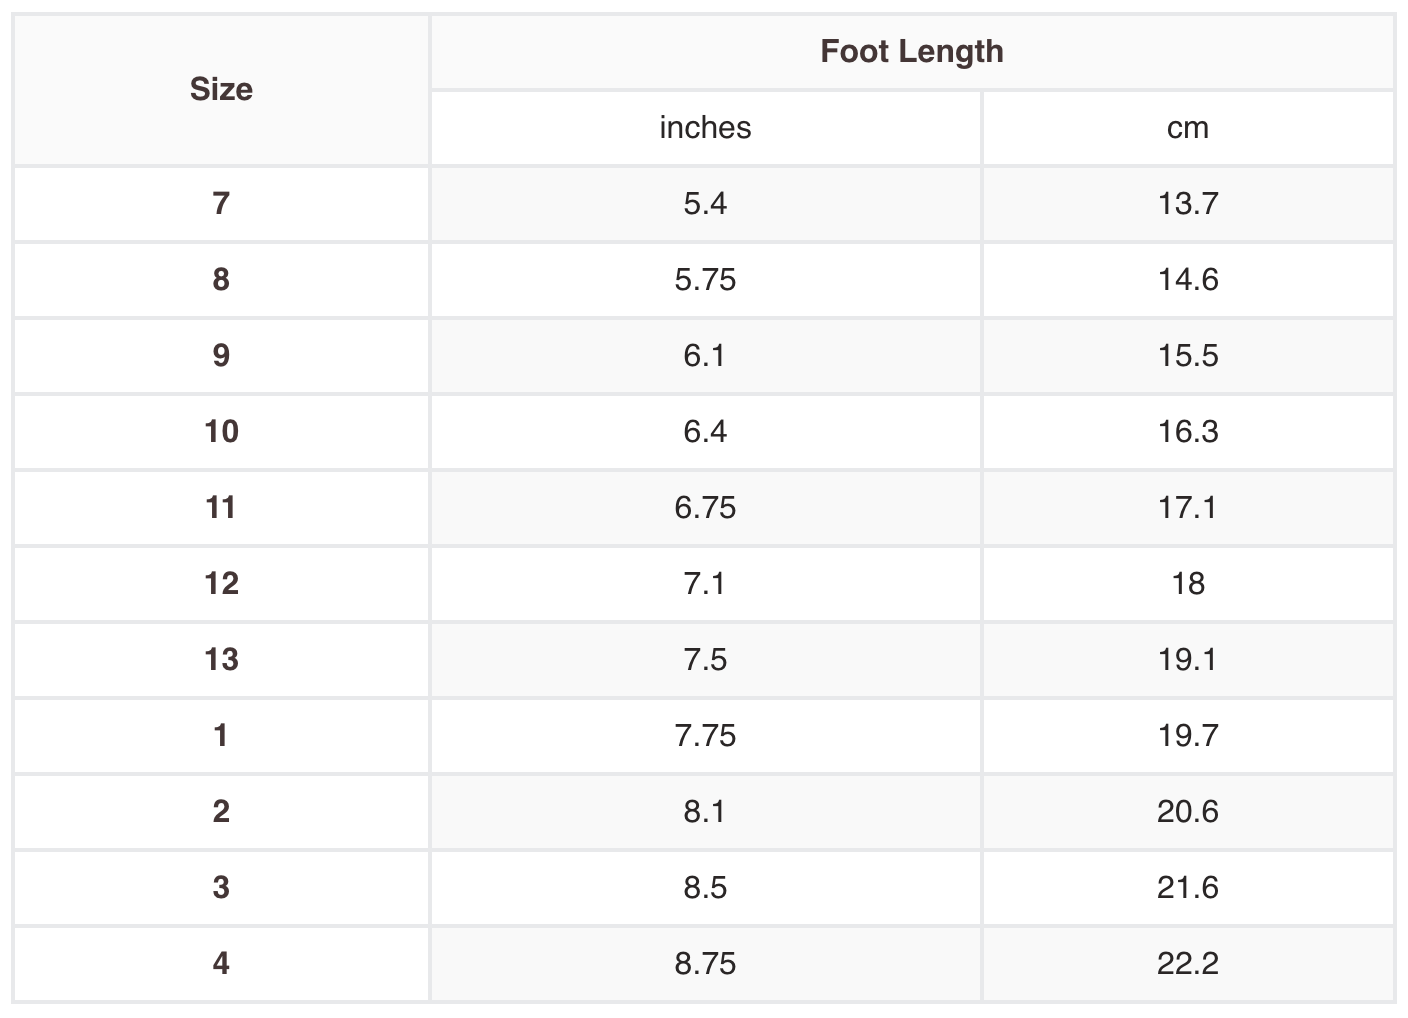This screenshot has height=1018, width=1408.
Task: Click the 20.6 cm cell
Action: tap(1187, 812)
